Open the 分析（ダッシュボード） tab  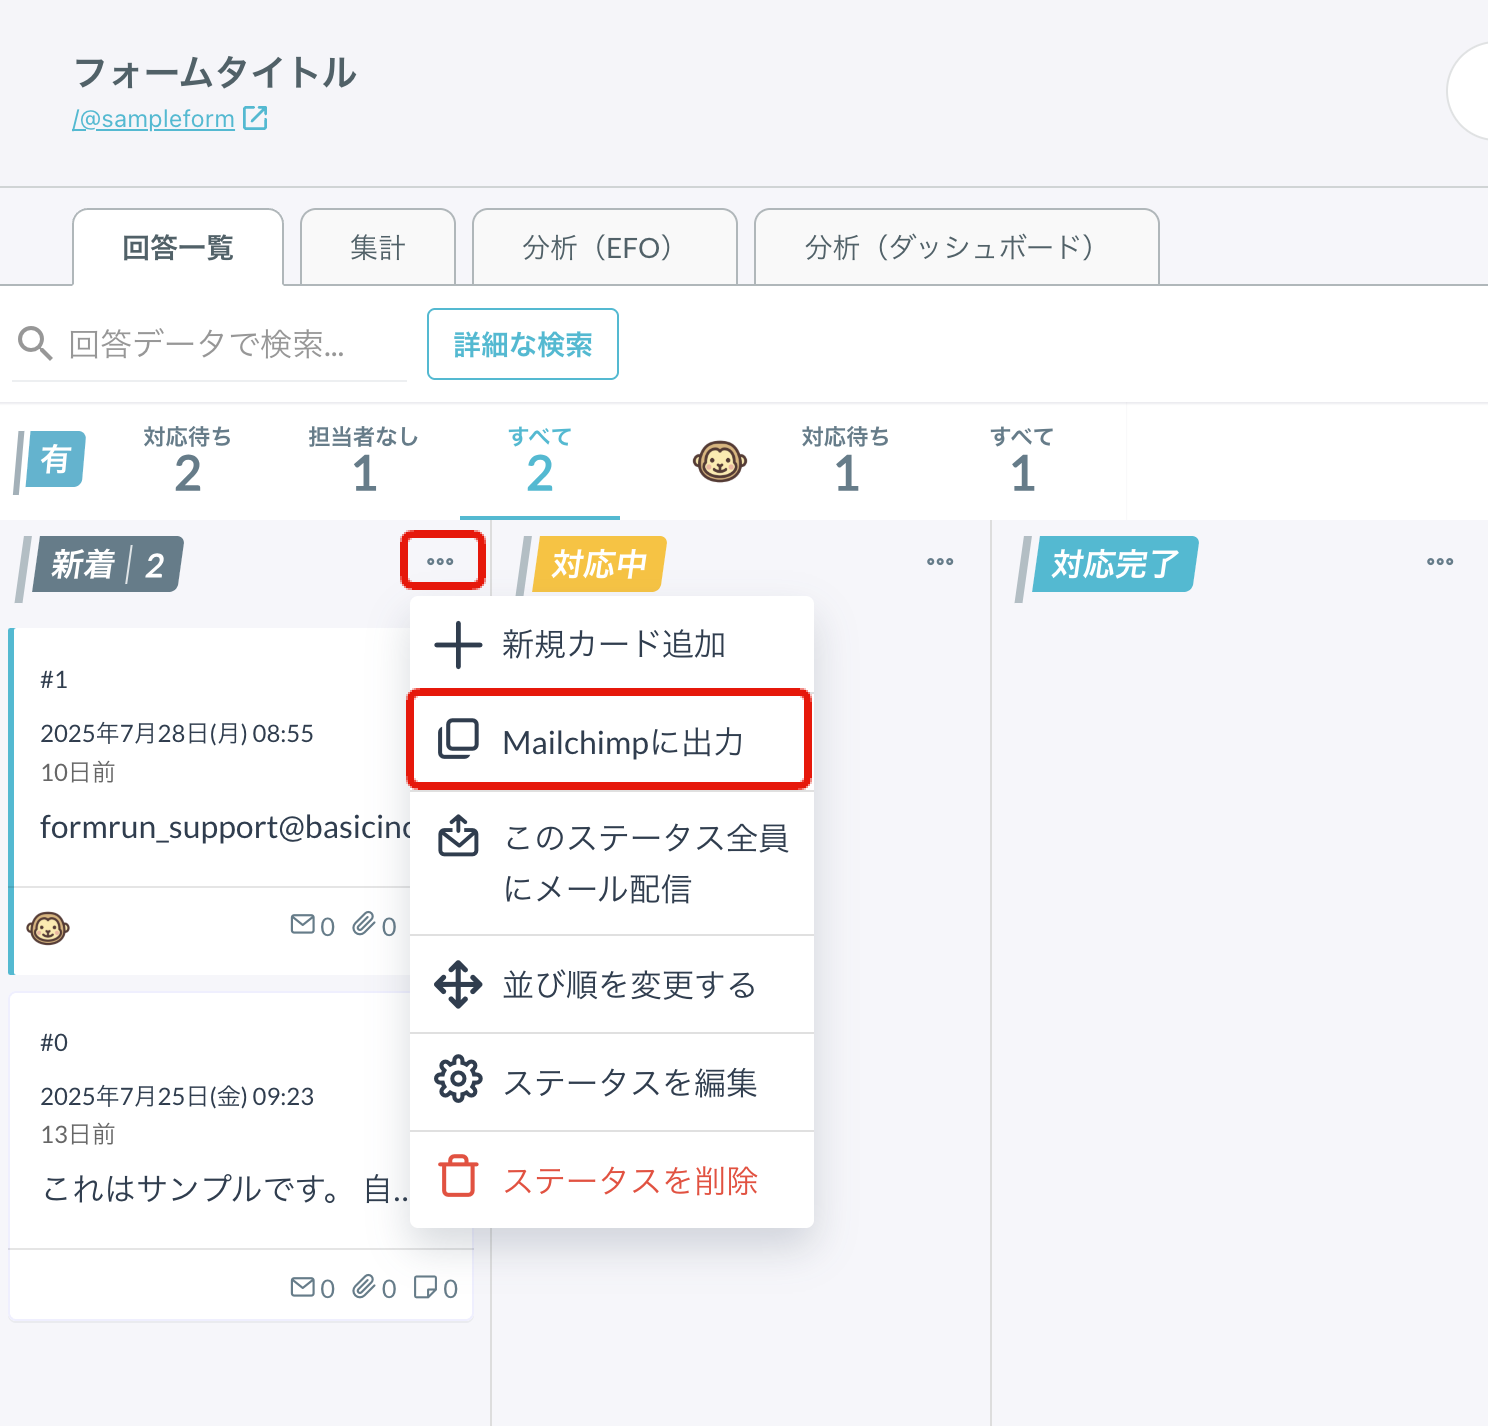coord(957,247)
